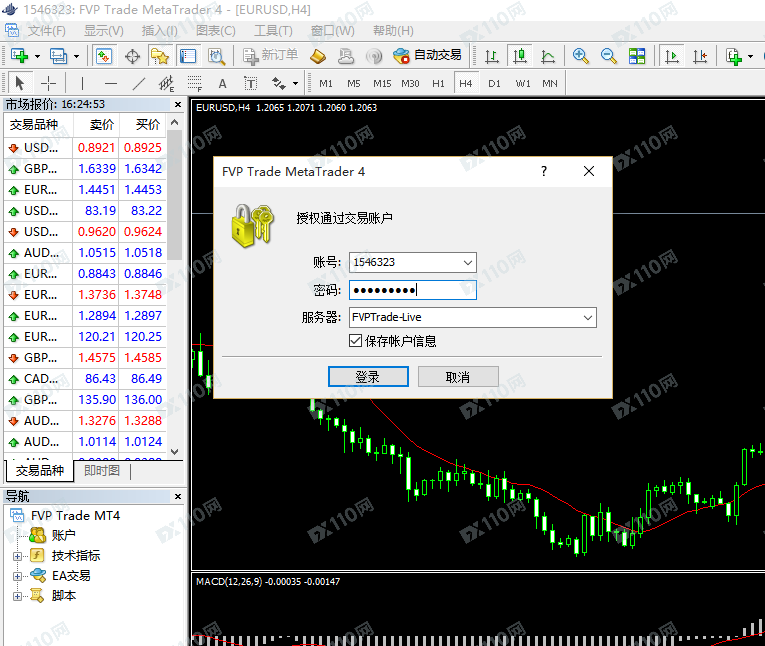Toggle the Data Window crosshair-circle icon
Viewport: 765px width, 646px height.
(132, 56)
